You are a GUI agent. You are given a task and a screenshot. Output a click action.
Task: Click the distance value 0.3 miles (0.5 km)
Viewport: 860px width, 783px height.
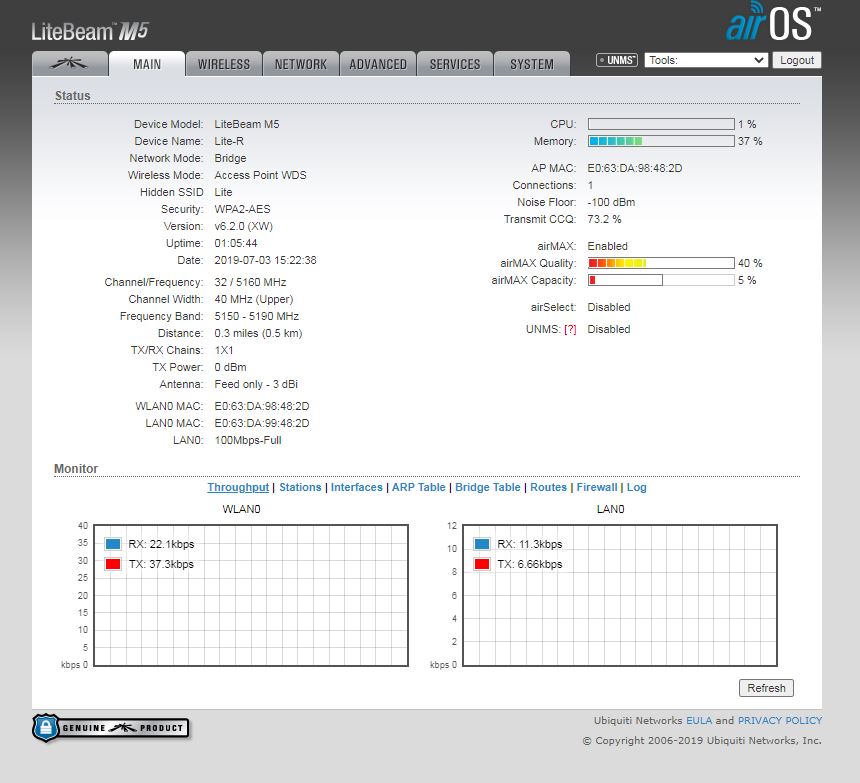click(x=258, y=333)
